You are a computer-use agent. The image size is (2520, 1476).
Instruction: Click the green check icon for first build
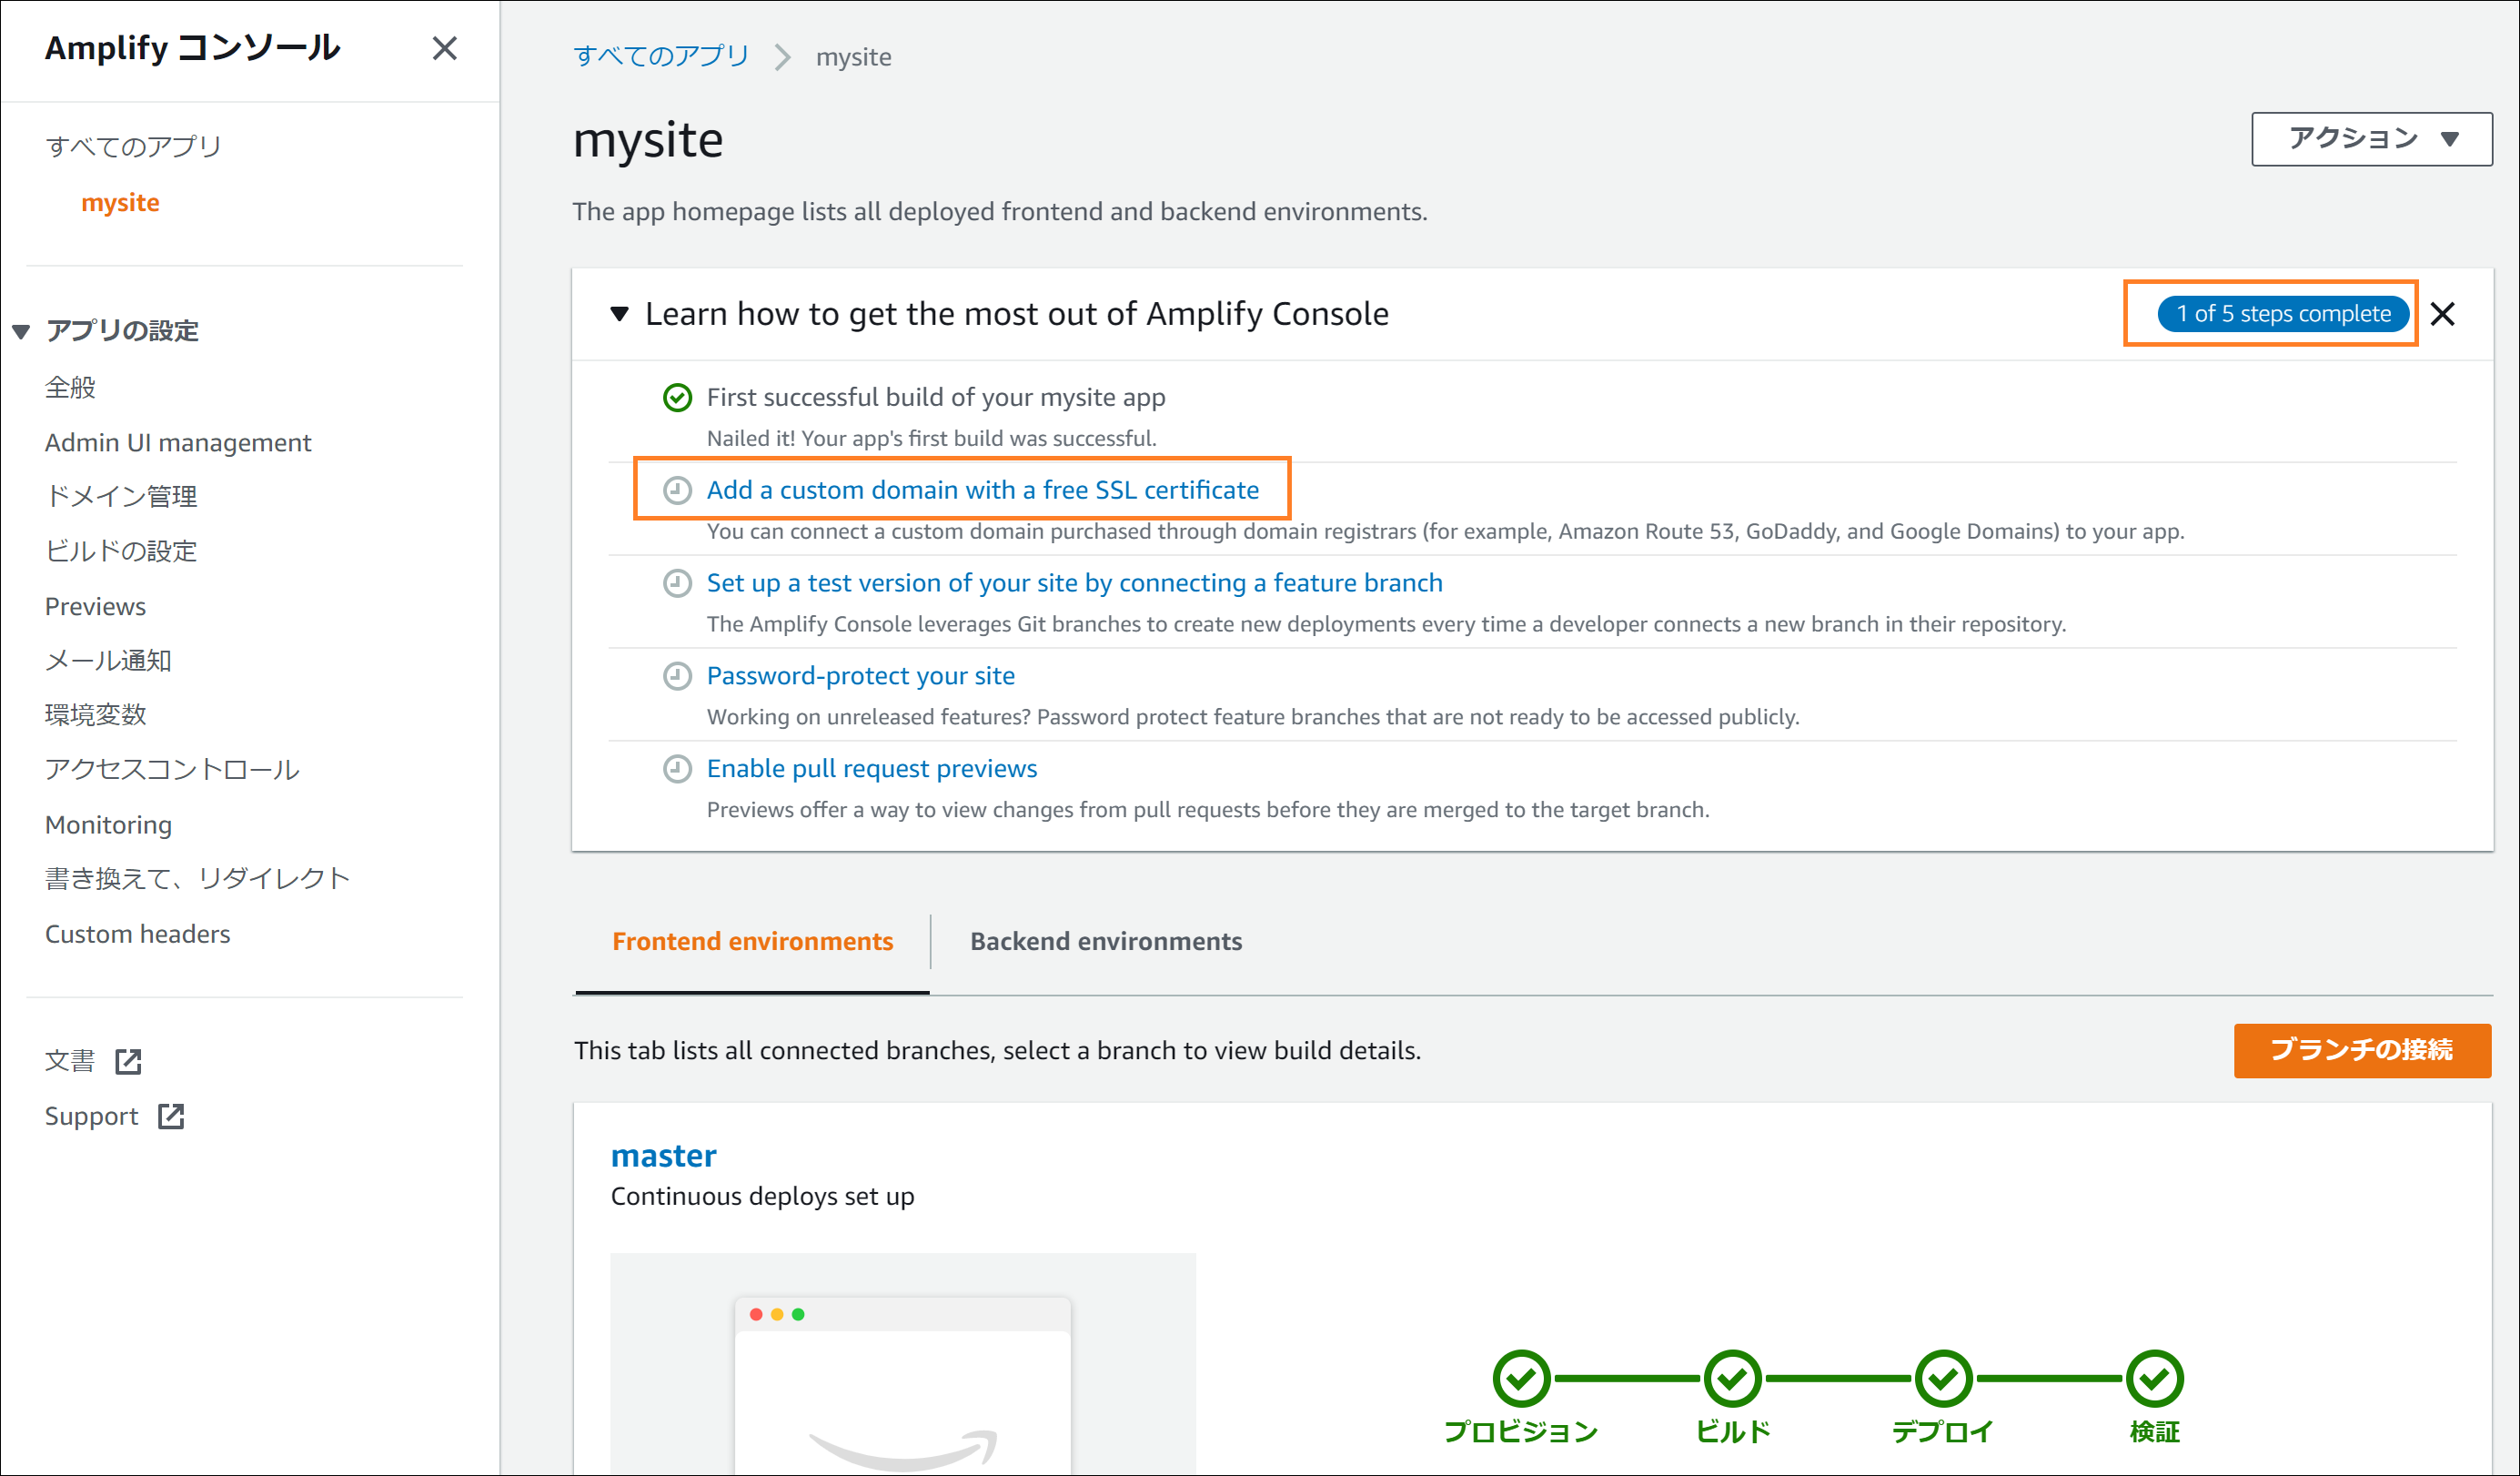pyautogui.click(x=678, y=398)
